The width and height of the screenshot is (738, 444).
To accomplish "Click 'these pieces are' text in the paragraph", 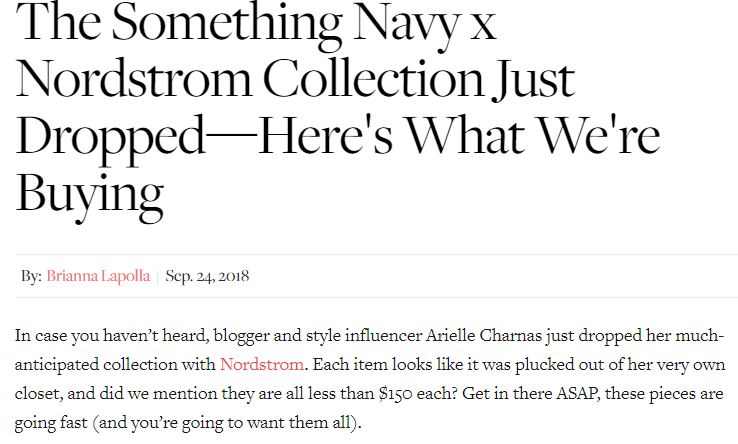I will coord(664,394).
